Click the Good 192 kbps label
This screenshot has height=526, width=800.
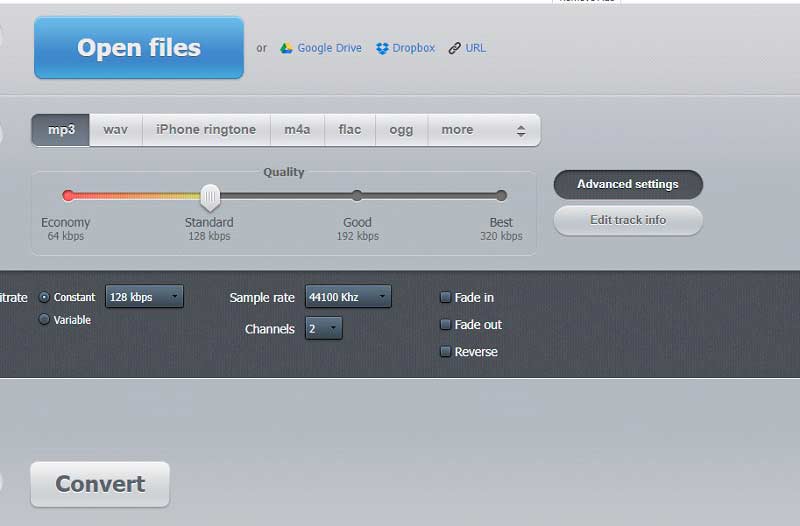[358, 229]
